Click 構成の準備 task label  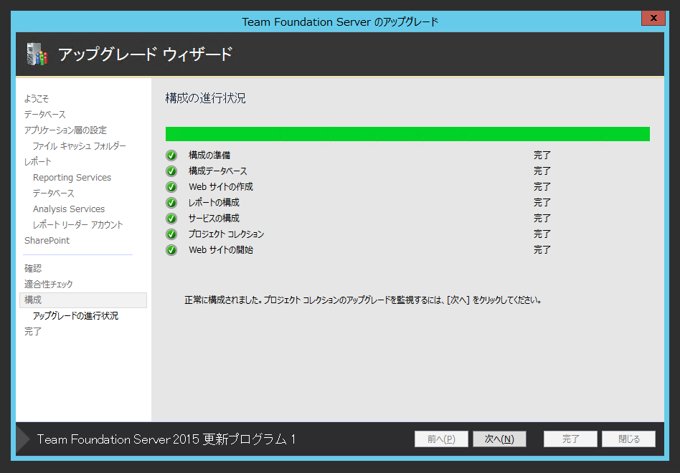coord(209,155)
